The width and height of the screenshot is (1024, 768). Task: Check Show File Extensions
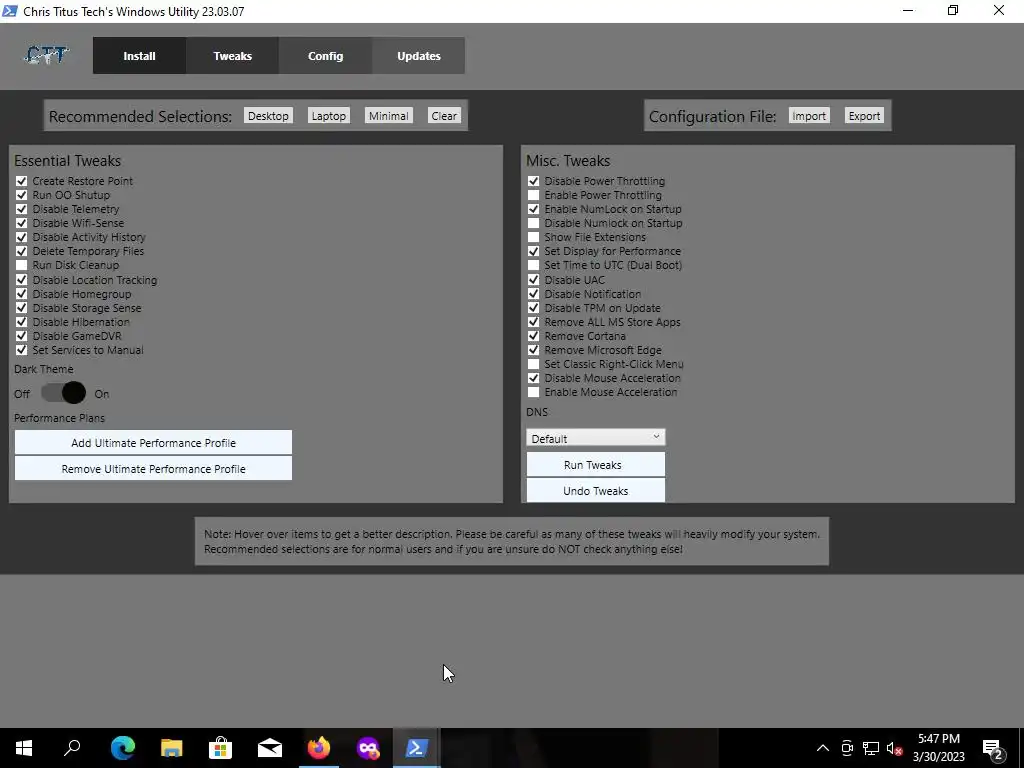(x=534, y=237)
